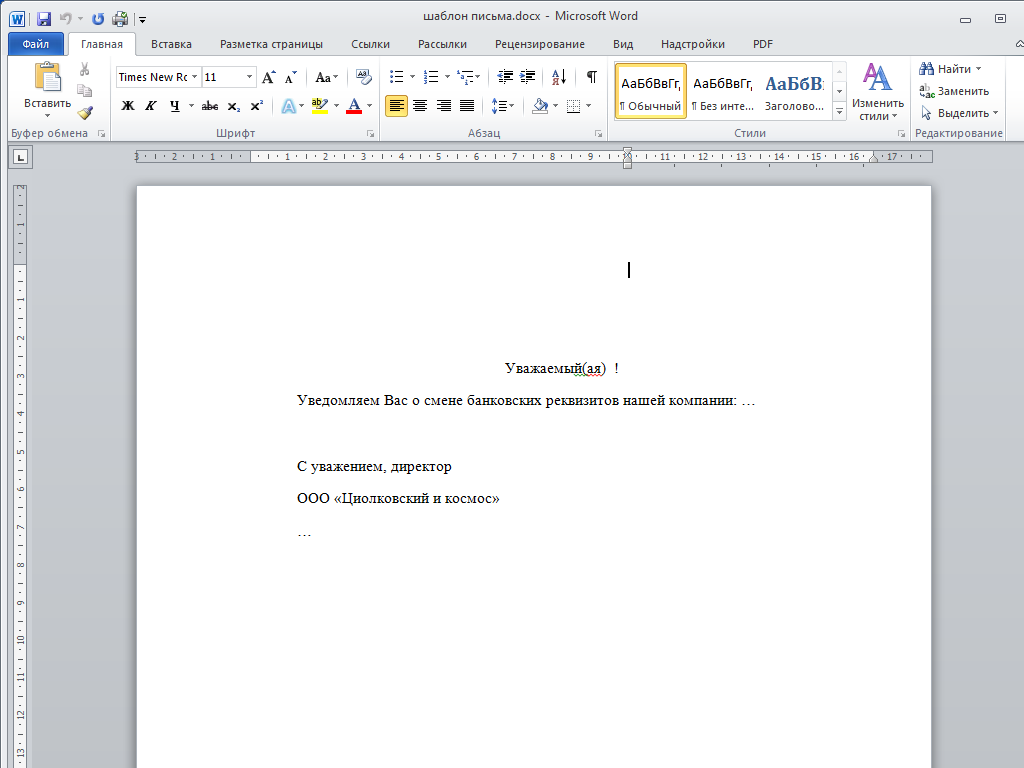Open the Абзац dialog launcher
This screenshot has width=1024, height=768.
[x=598, y=134]
